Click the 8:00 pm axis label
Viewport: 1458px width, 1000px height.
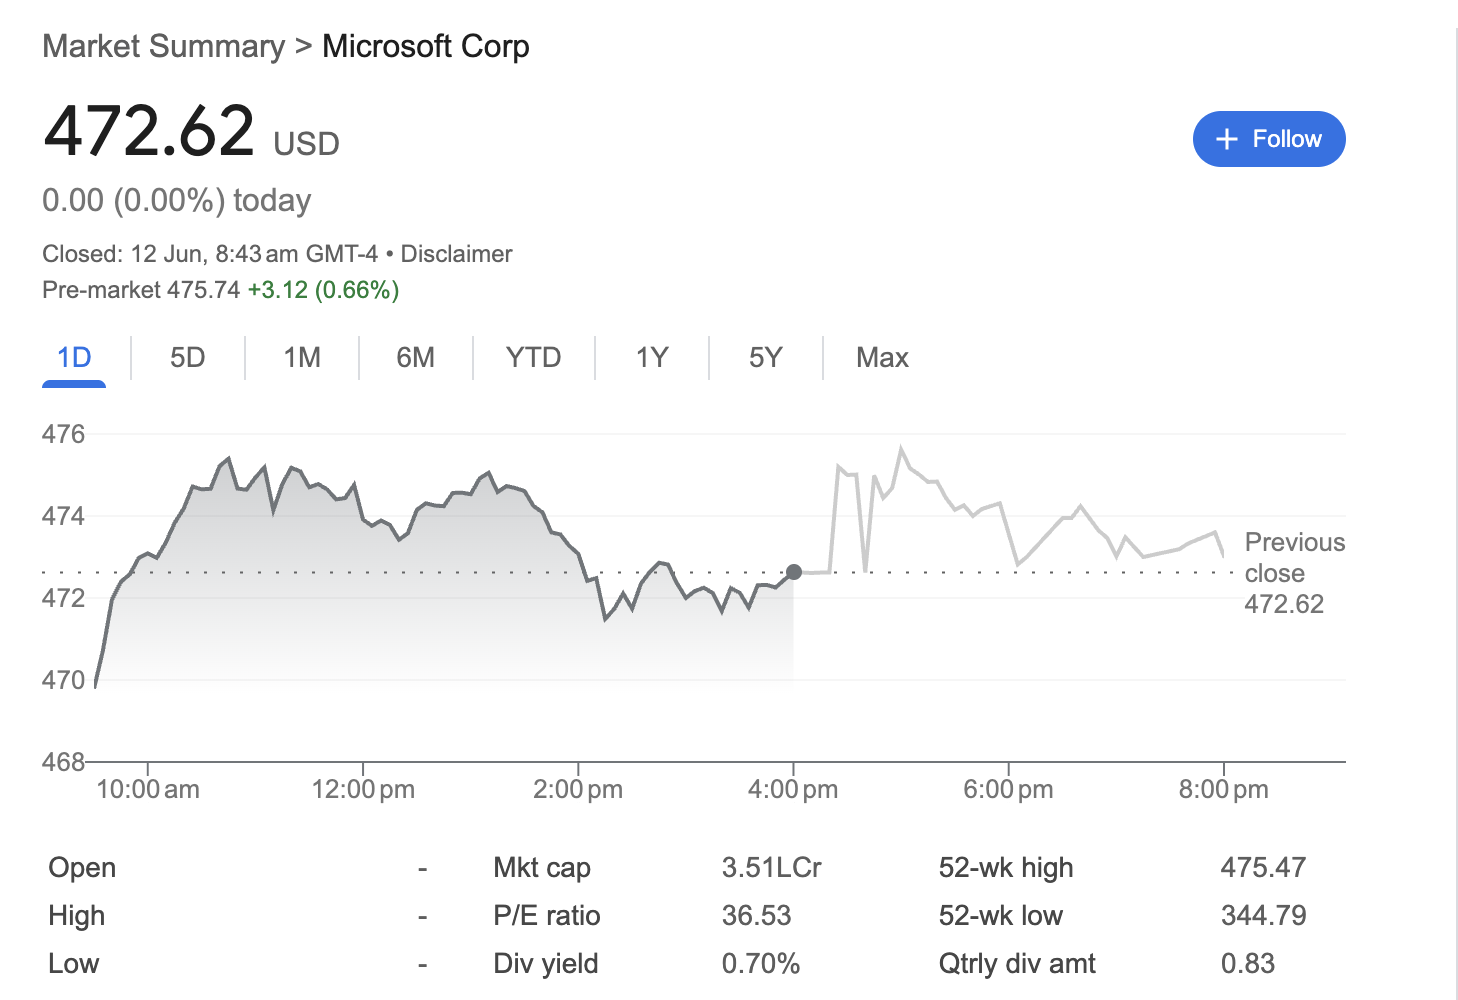click(1223, 789)
